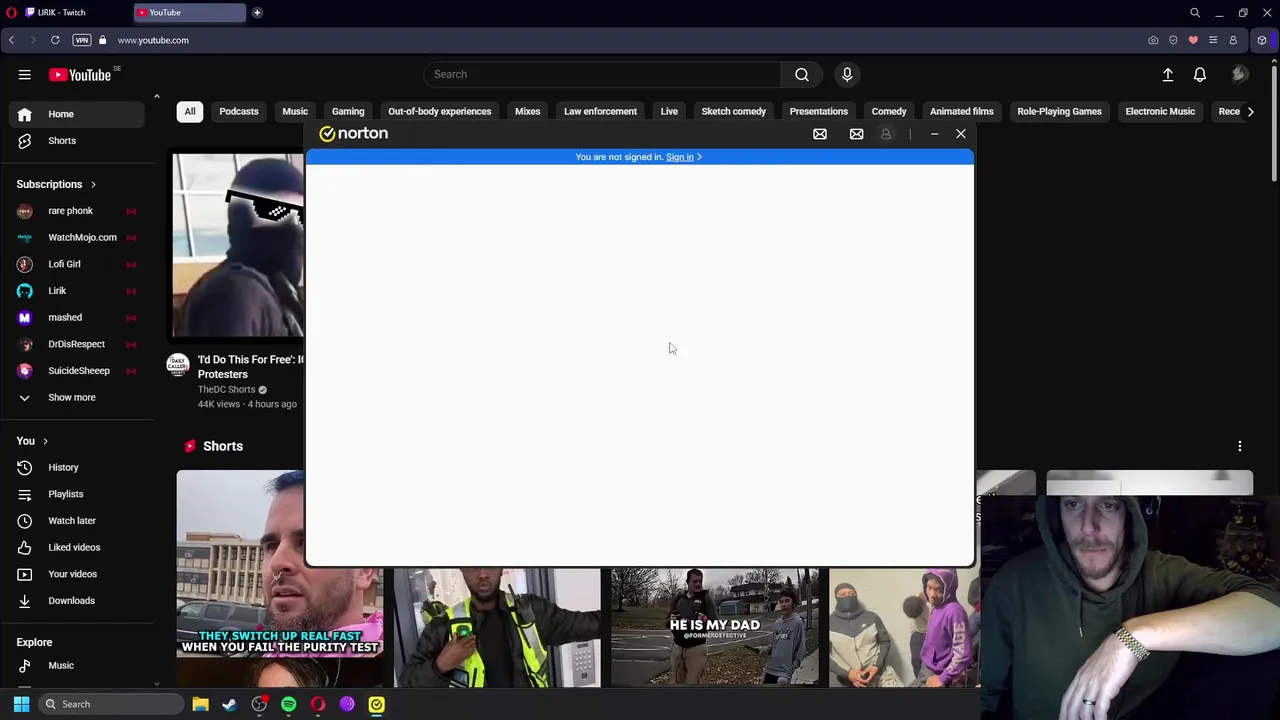The height and width of the screenshot is (720, 1280).
Task: Open Shorts shelf three-dot menu
Action: [x=1240, y=446]
